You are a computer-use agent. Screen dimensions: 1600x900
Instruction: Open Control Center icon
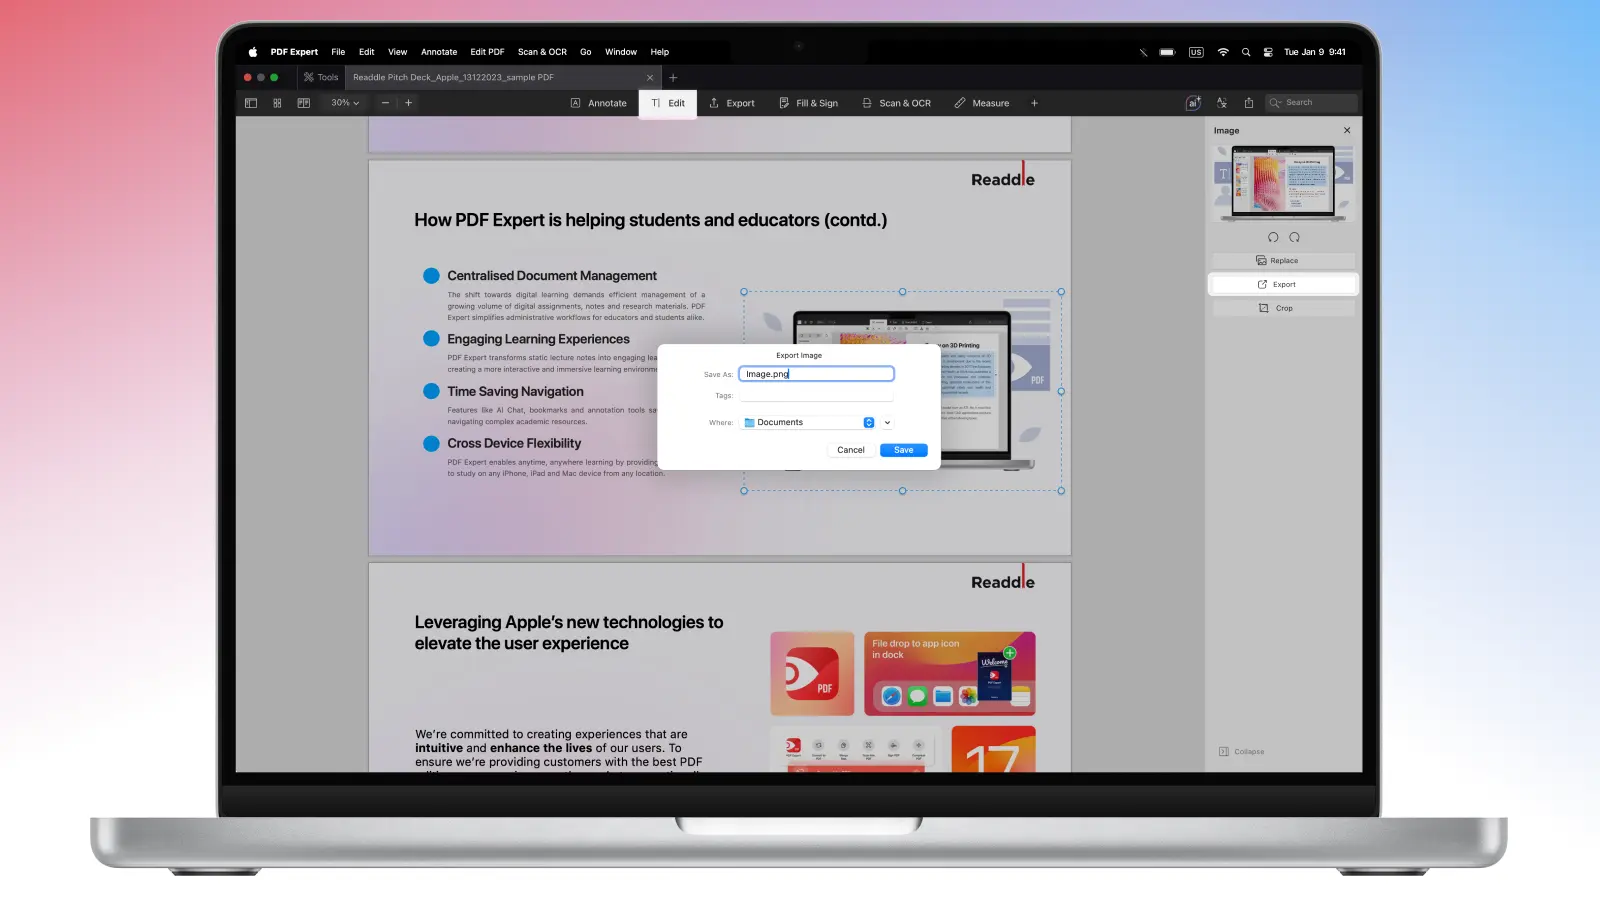click(x=1268, y=52)
